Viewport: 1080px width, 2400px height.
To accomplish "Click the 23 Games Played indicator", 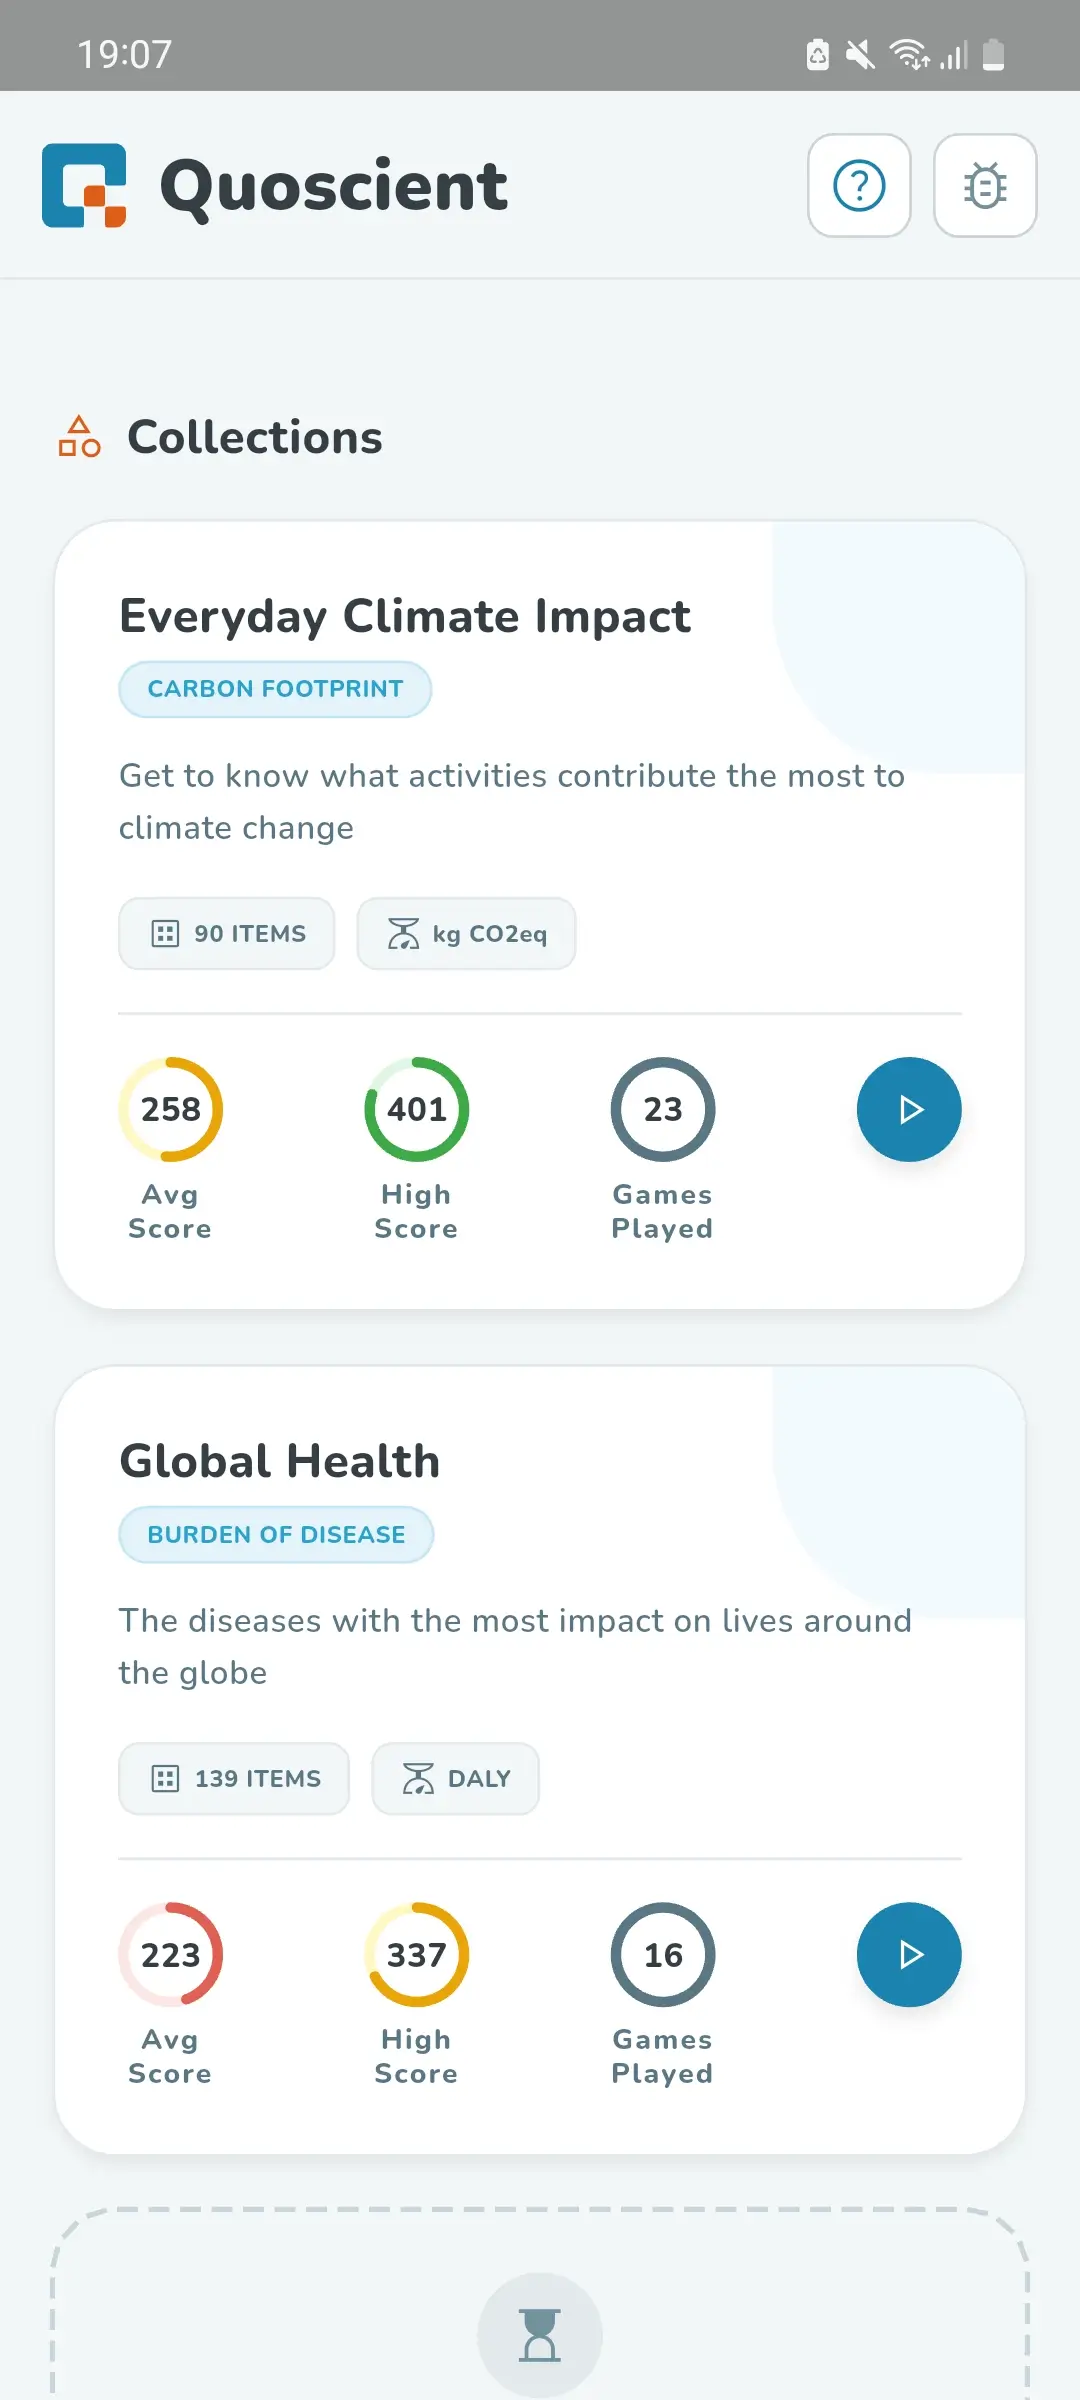I will click(663, 1109).
